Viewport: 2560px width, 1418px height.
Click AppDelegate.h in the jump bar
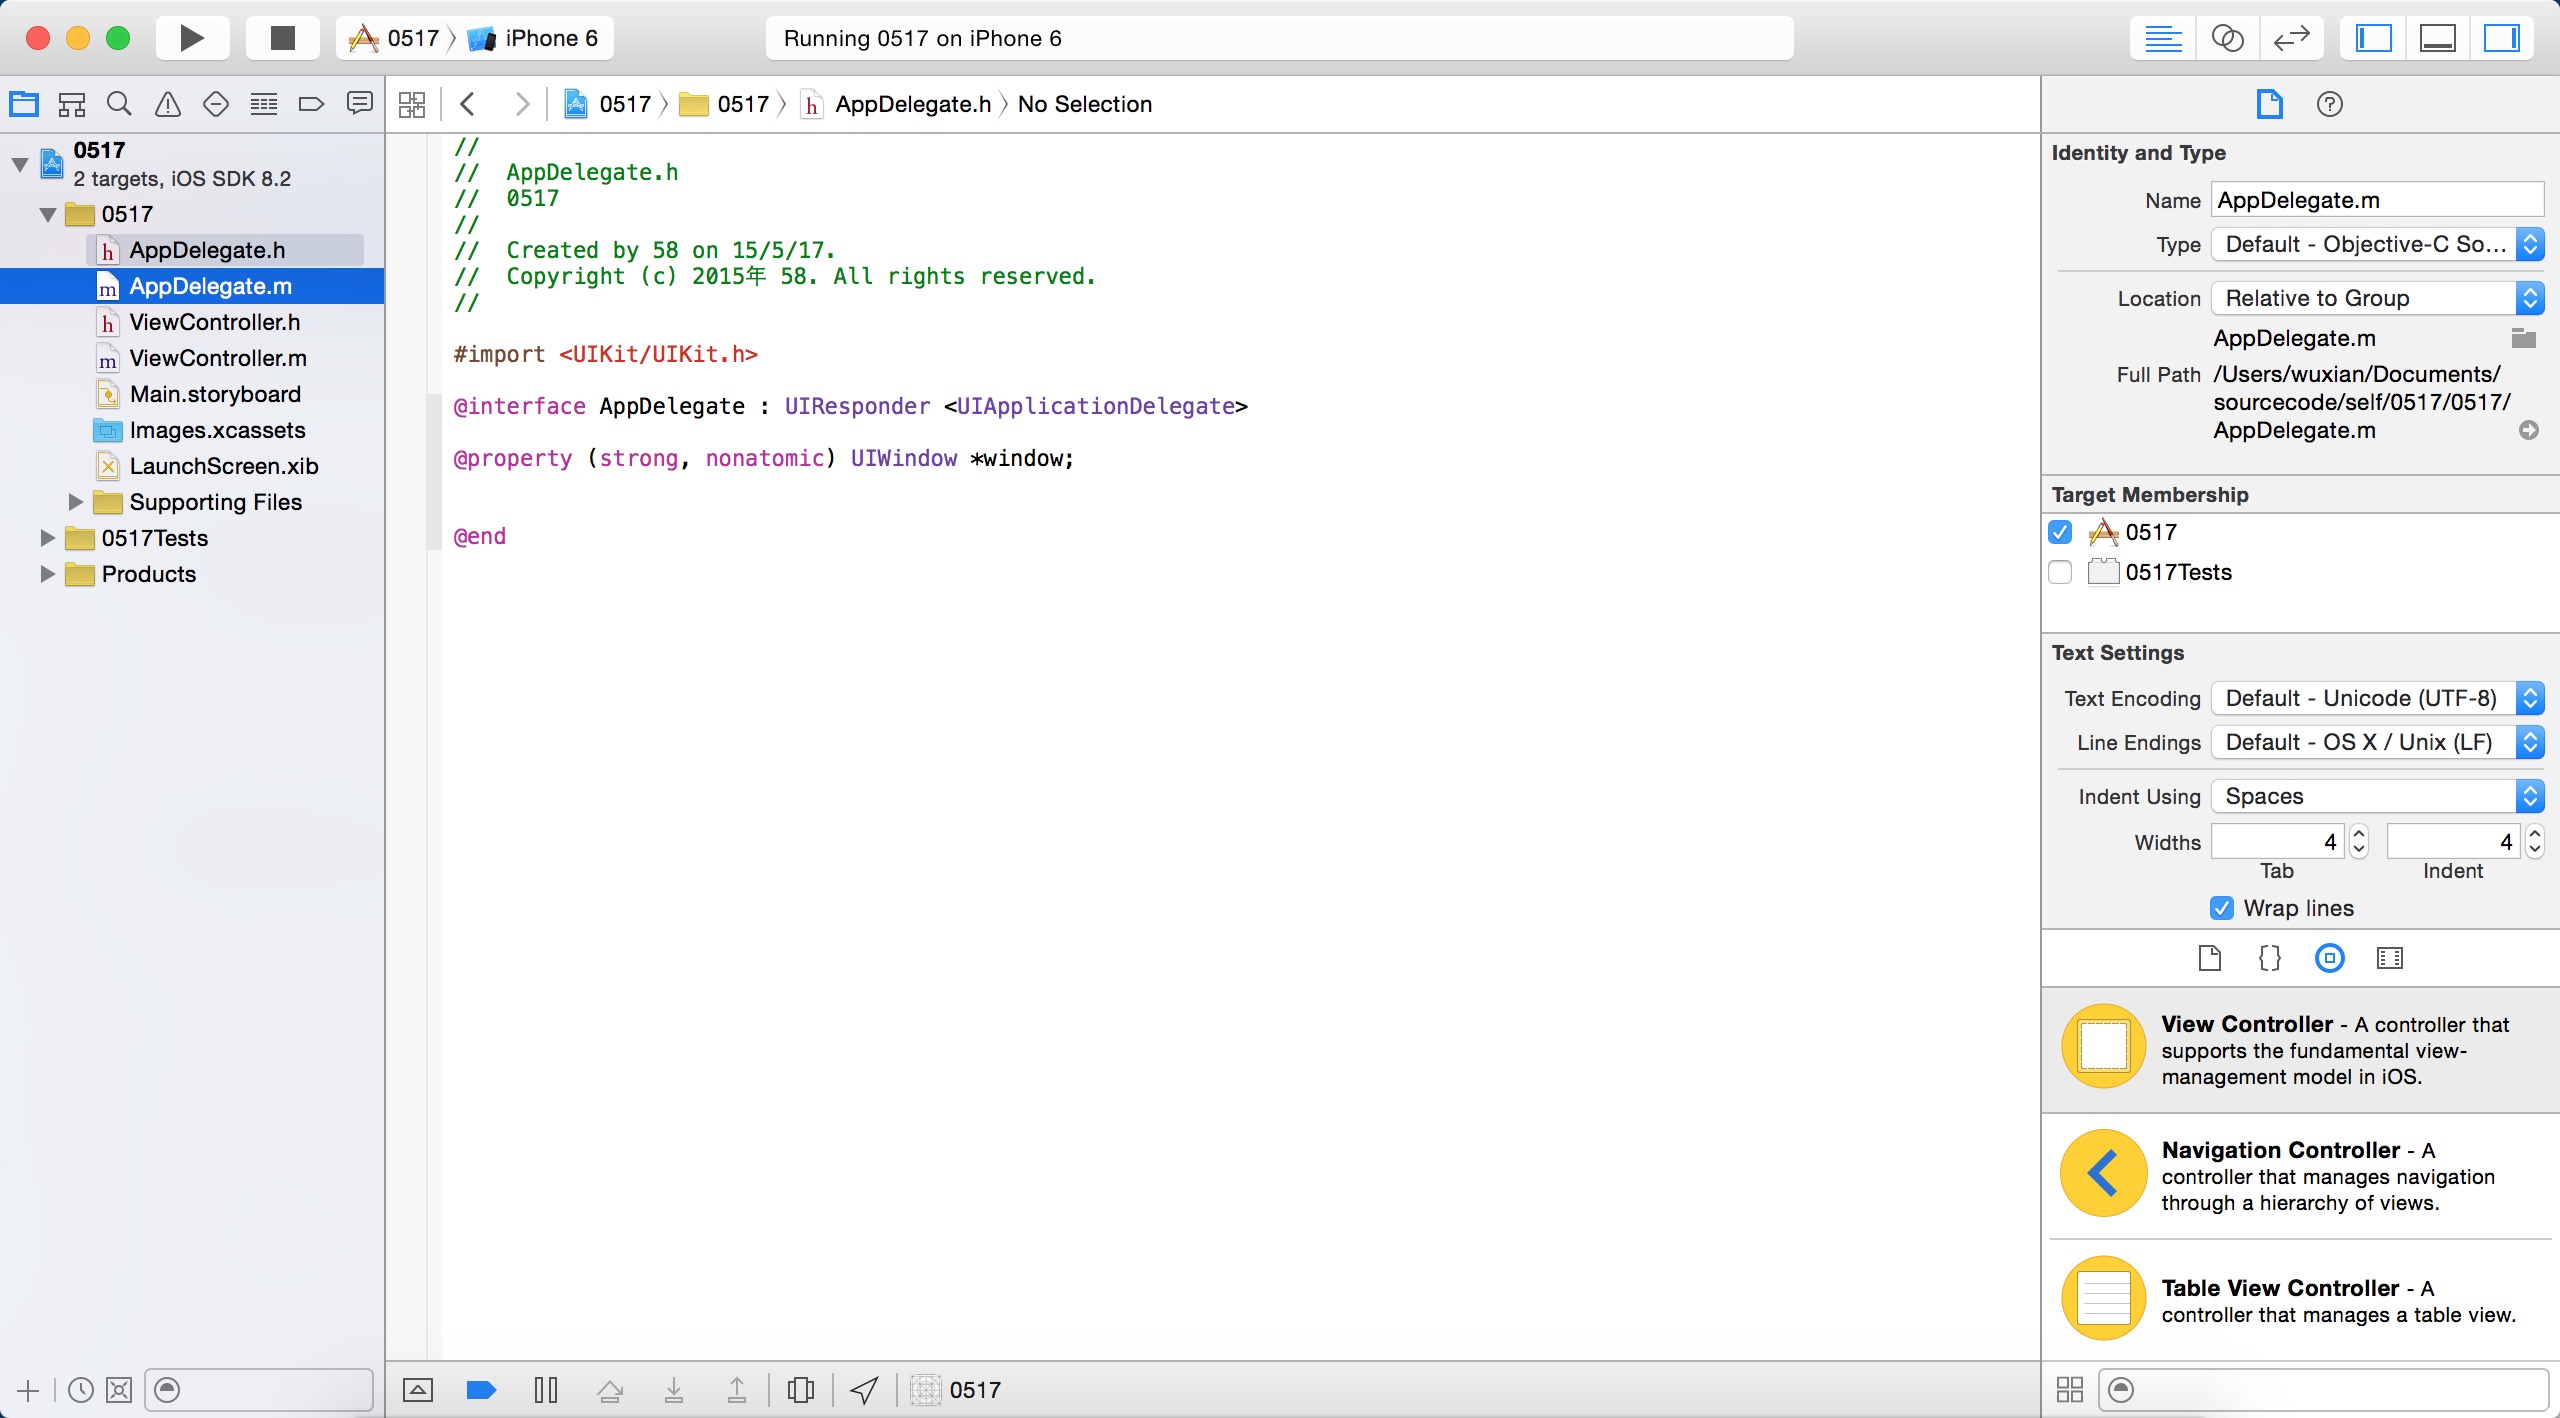click(x=896, y=104)
